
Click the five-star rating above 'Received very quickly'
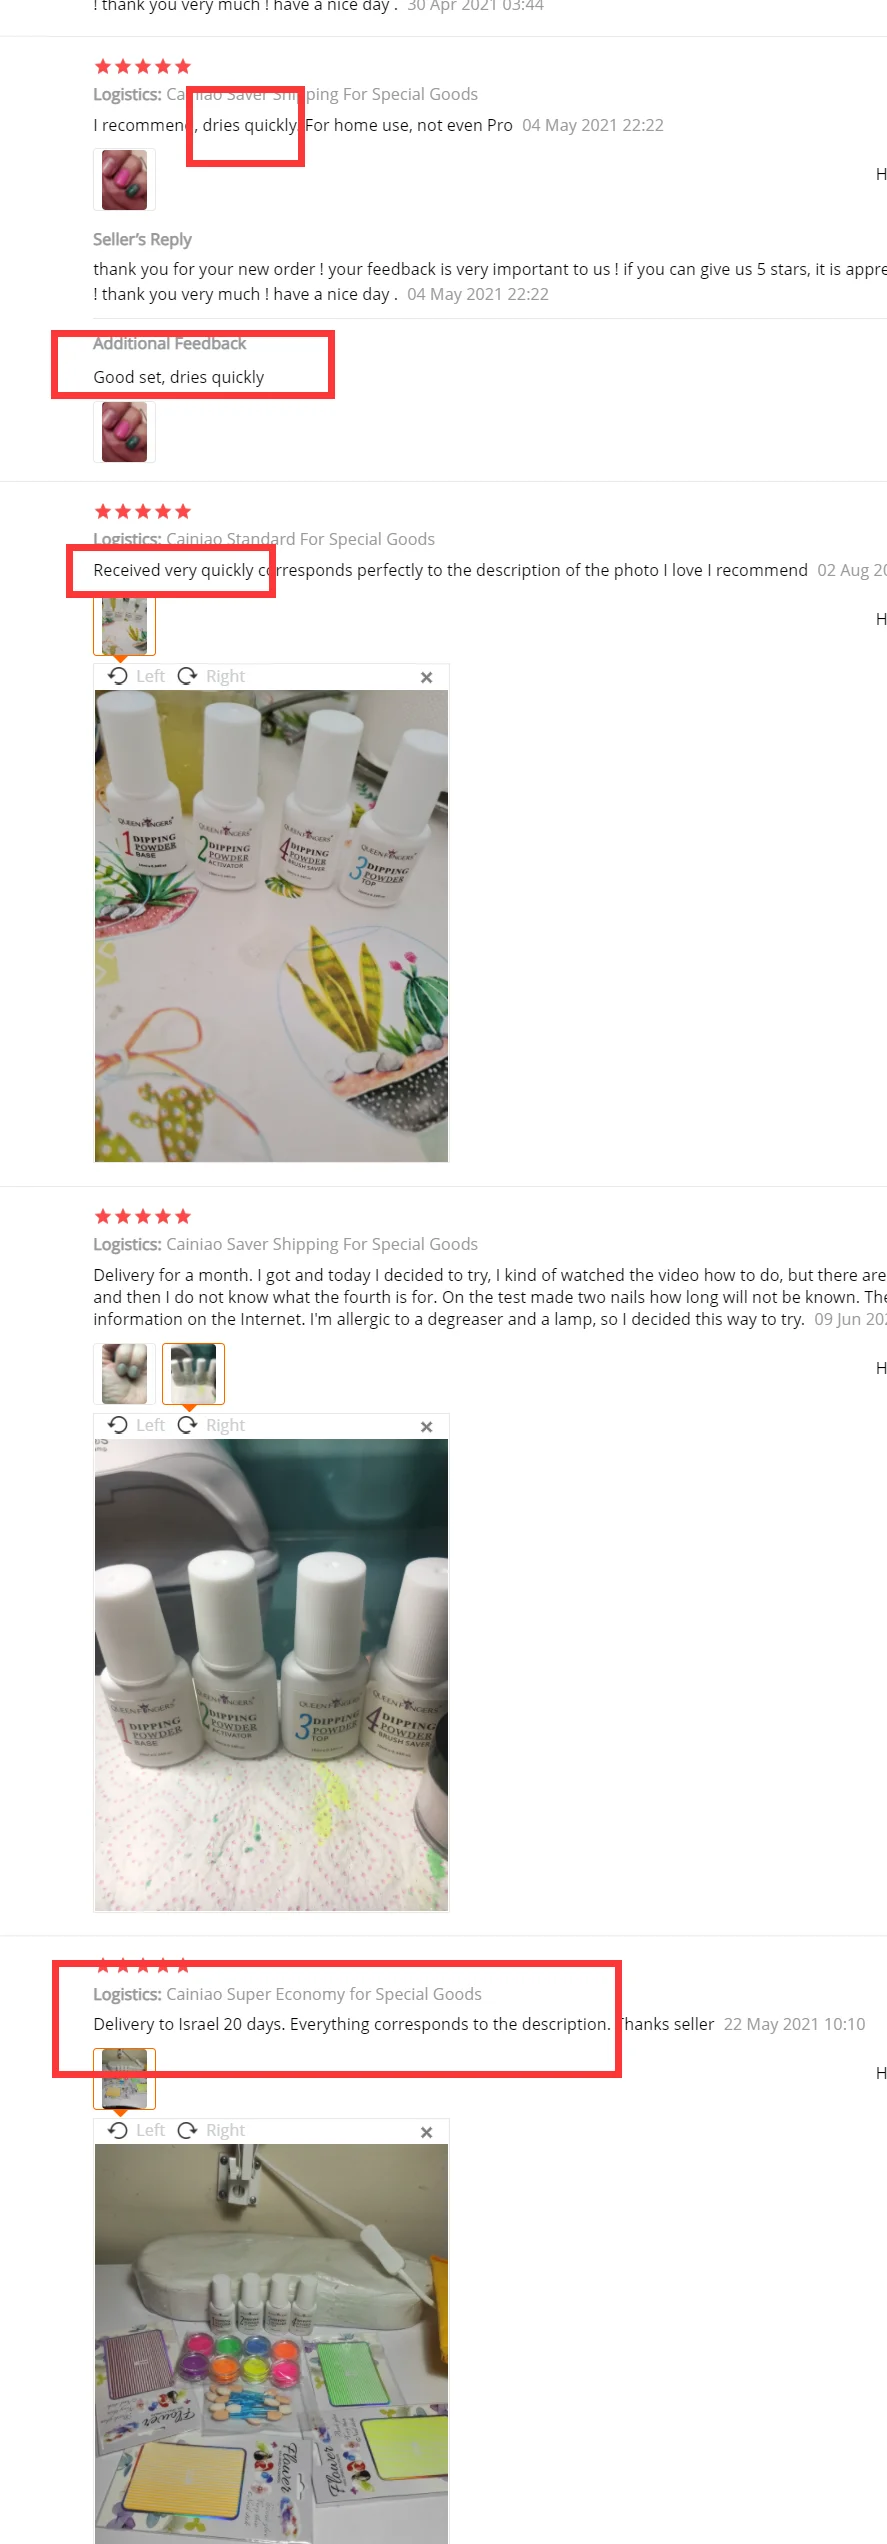point(142,512)
